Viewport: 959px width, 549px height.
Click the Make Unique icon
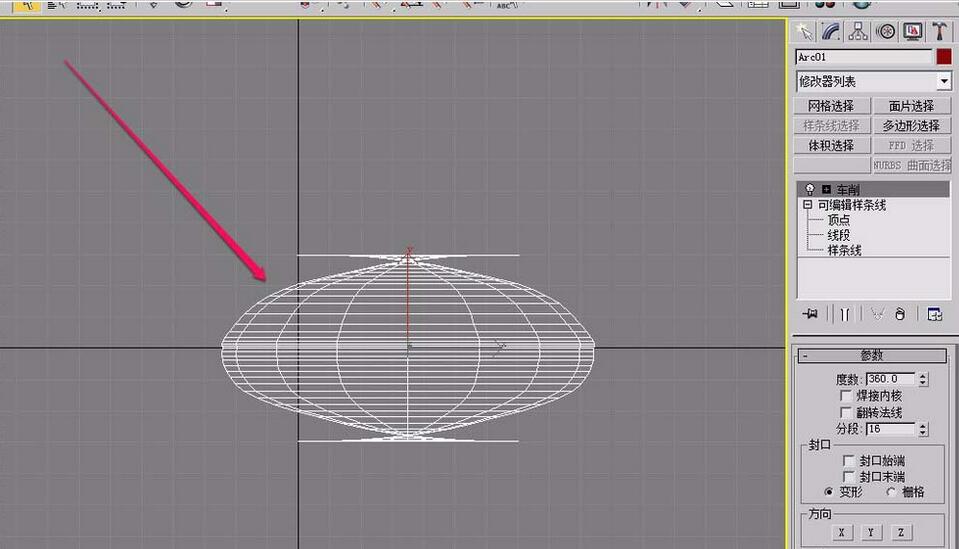click(878, 314)
